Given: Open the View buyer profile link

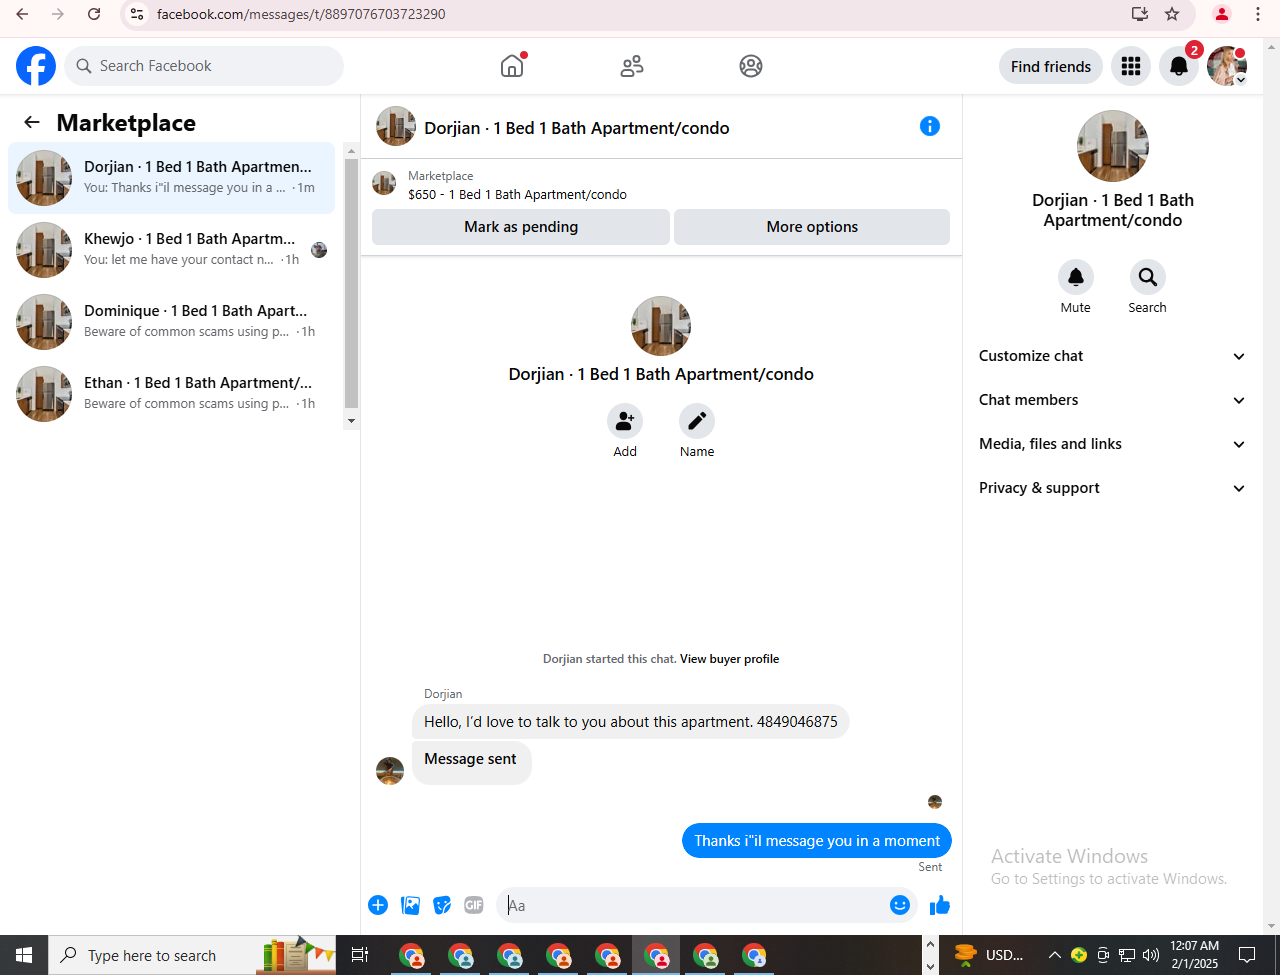Looking at the screenshot, I should point(729,659).
